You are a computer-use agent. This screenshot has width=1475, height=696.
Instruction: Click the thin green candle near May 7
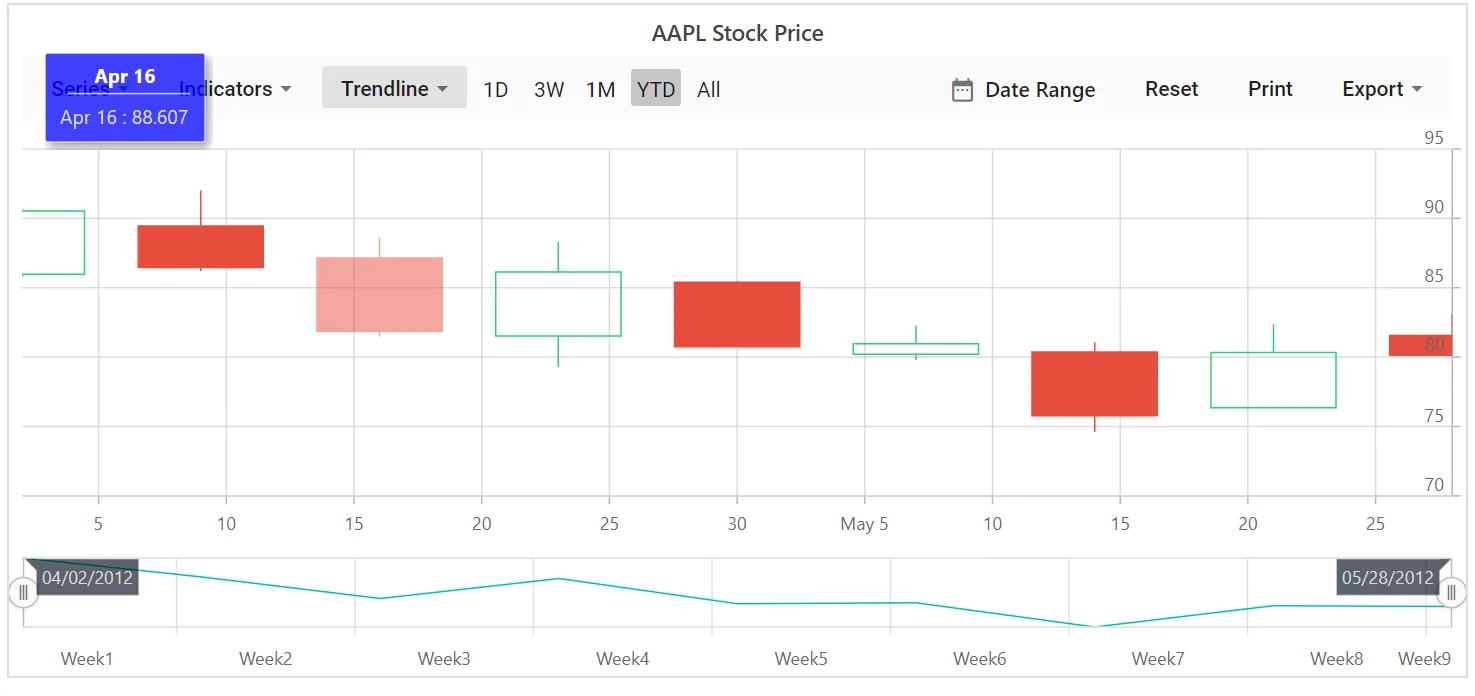(915, 349)
